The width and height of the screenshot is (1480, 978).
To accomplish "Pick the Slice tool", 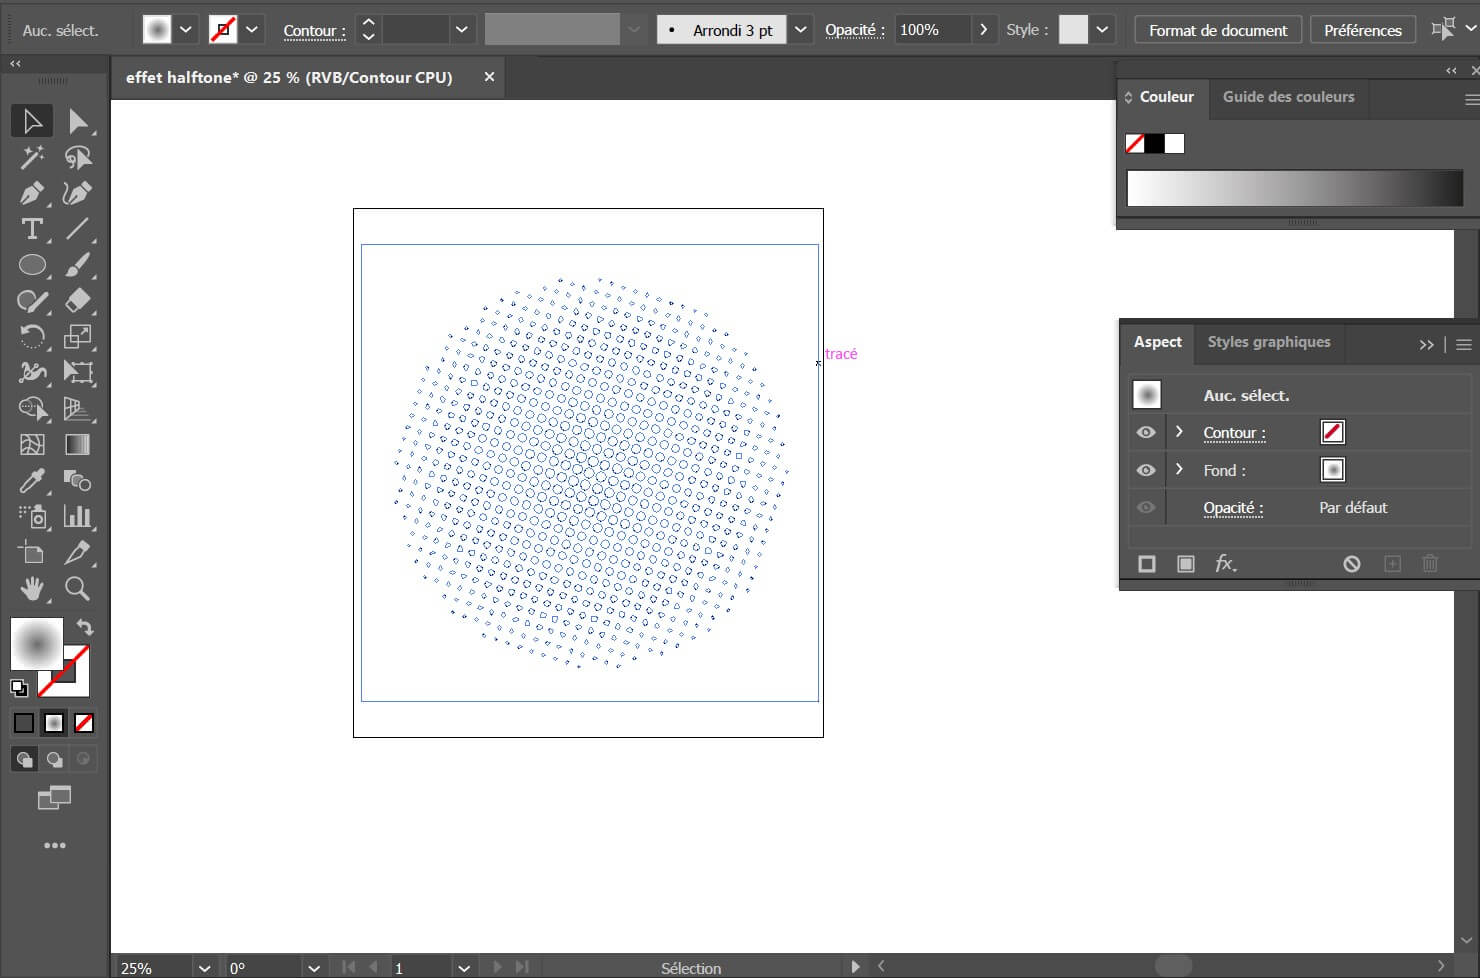I will [x=78, y=553].
